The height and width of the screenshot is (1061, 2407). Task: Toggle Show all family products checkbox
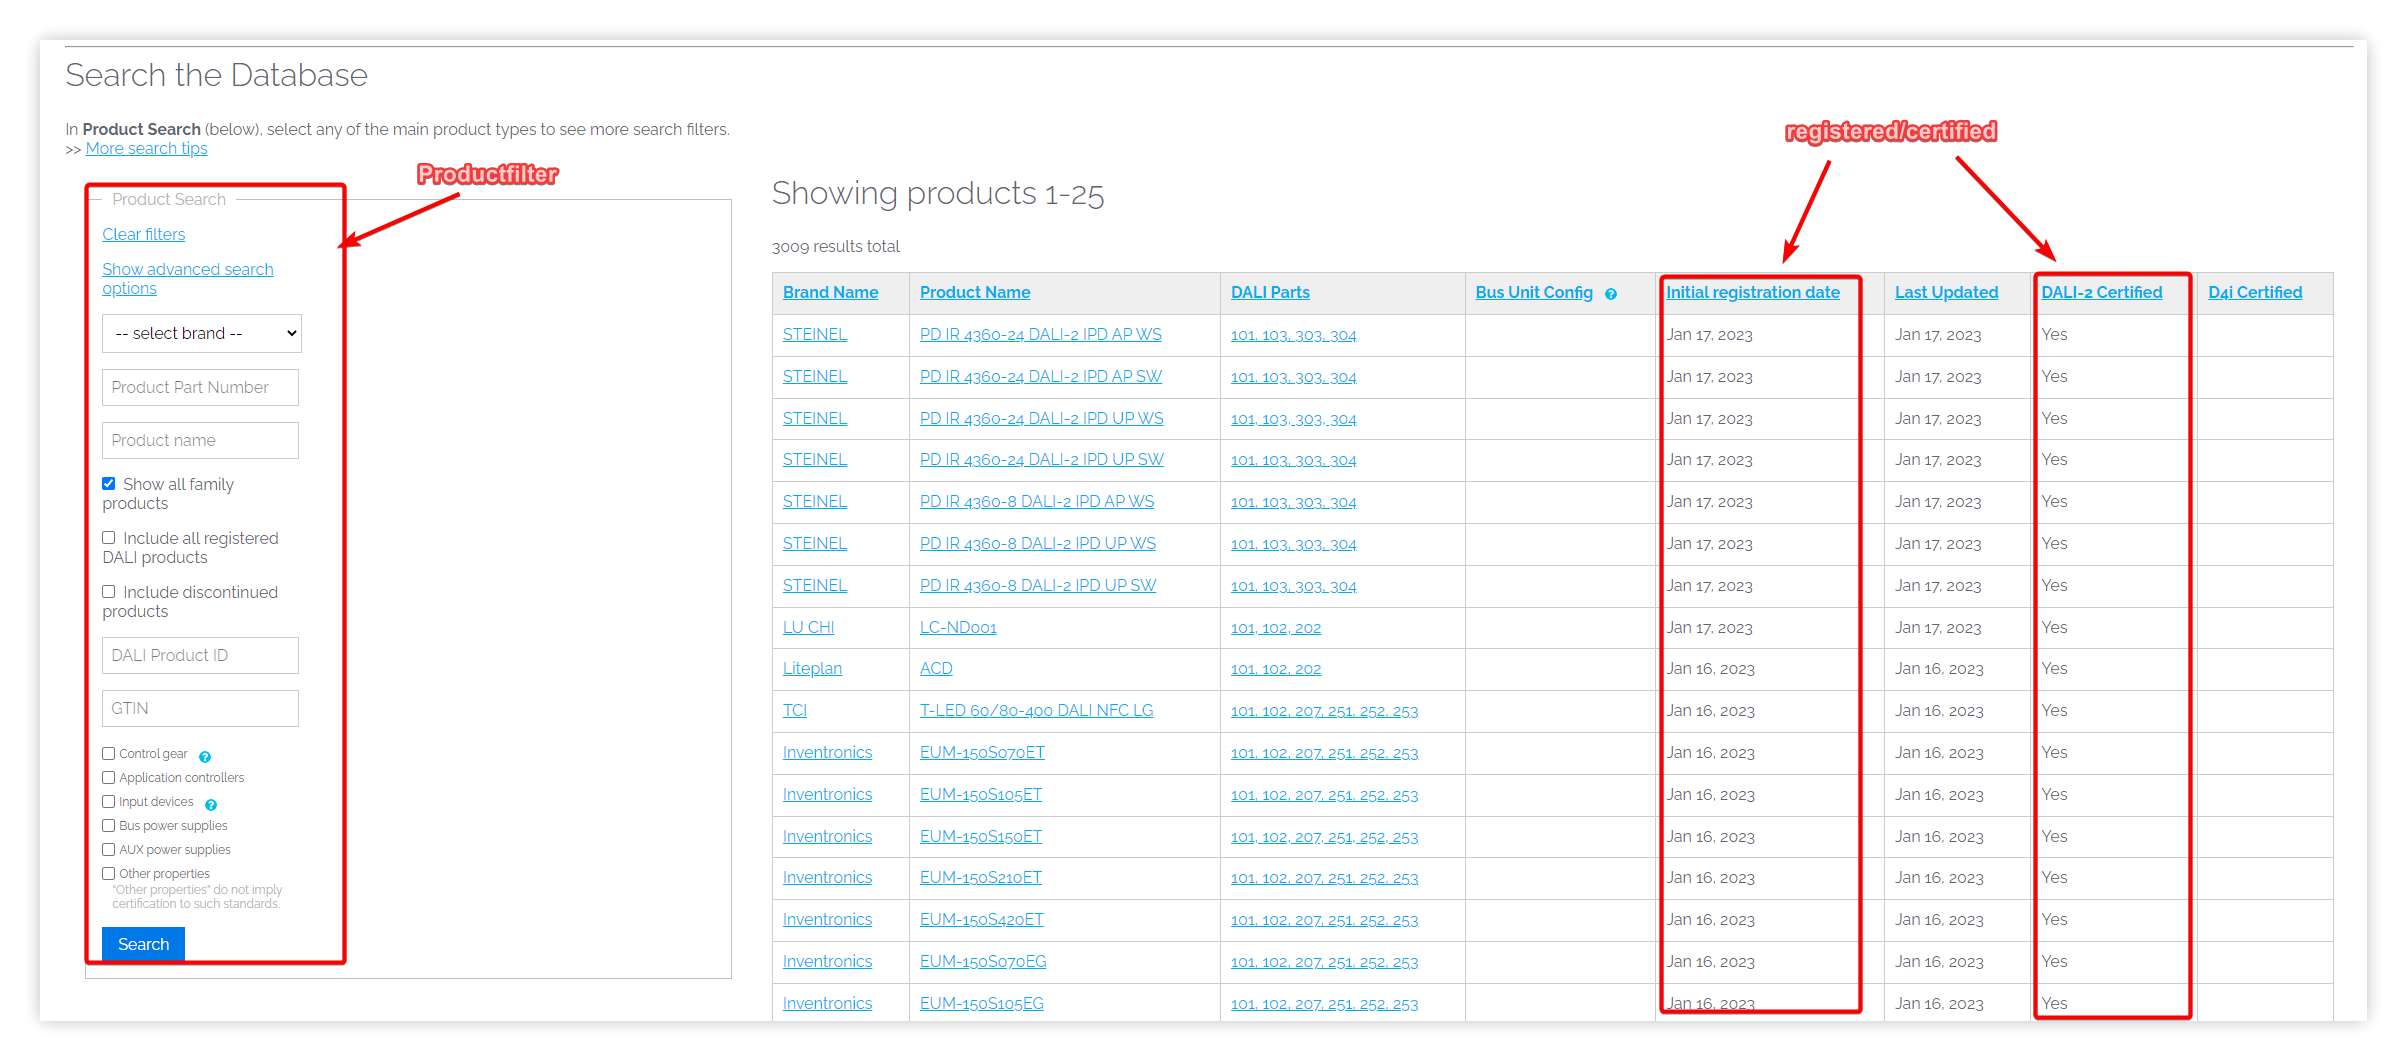[109, 484]
